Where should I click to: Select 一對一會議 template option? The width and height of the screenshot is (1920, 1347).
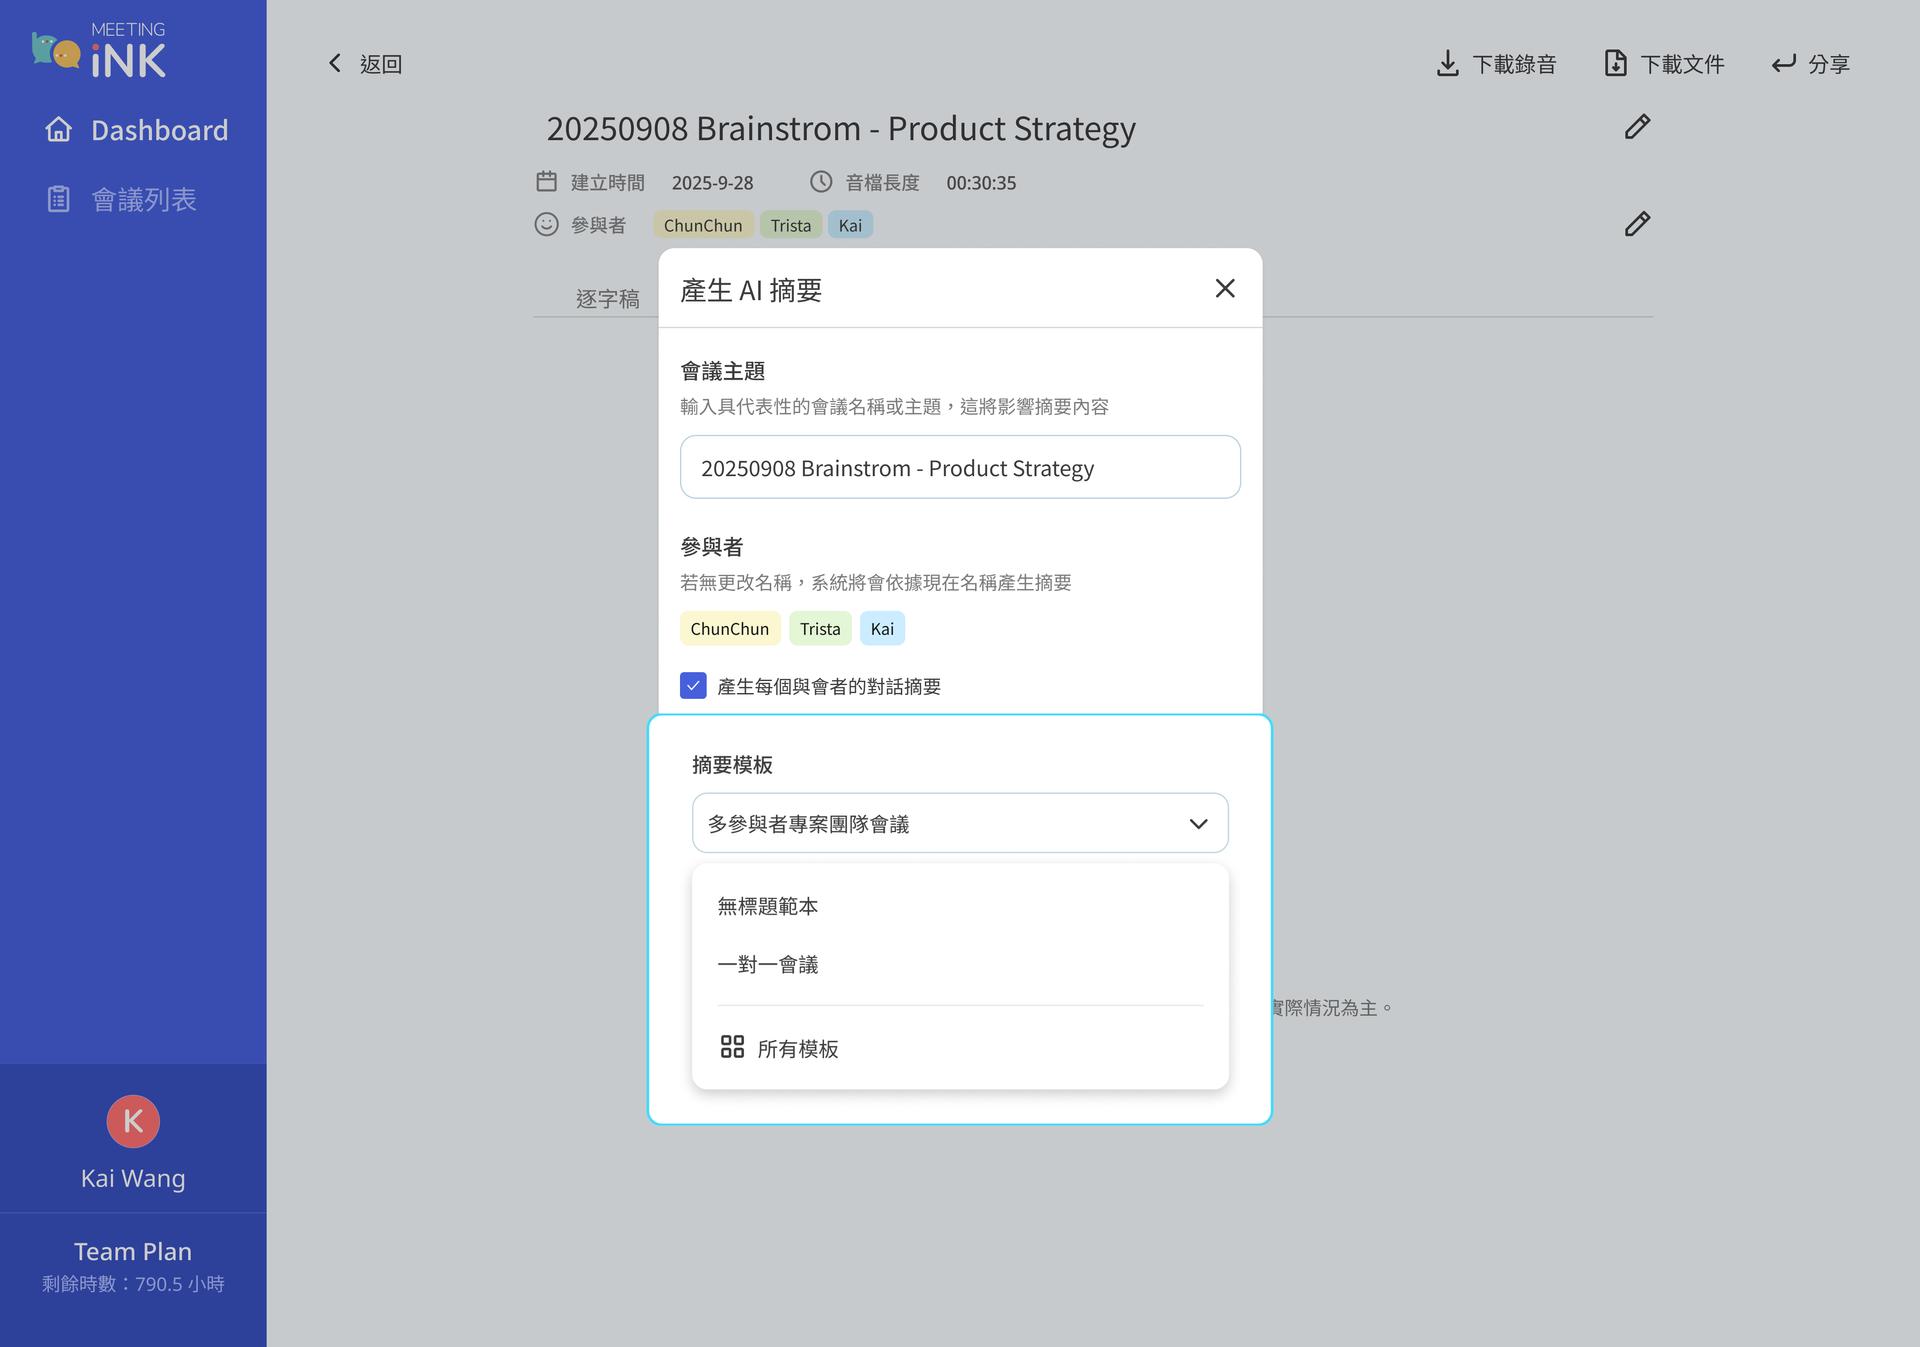[x=768, y=965]
